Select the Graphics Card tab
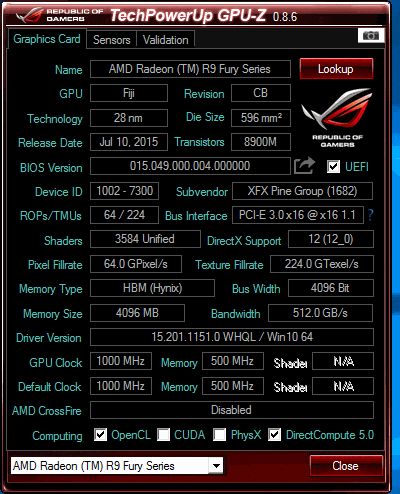400x494 pixels. (x=47, y=39)
